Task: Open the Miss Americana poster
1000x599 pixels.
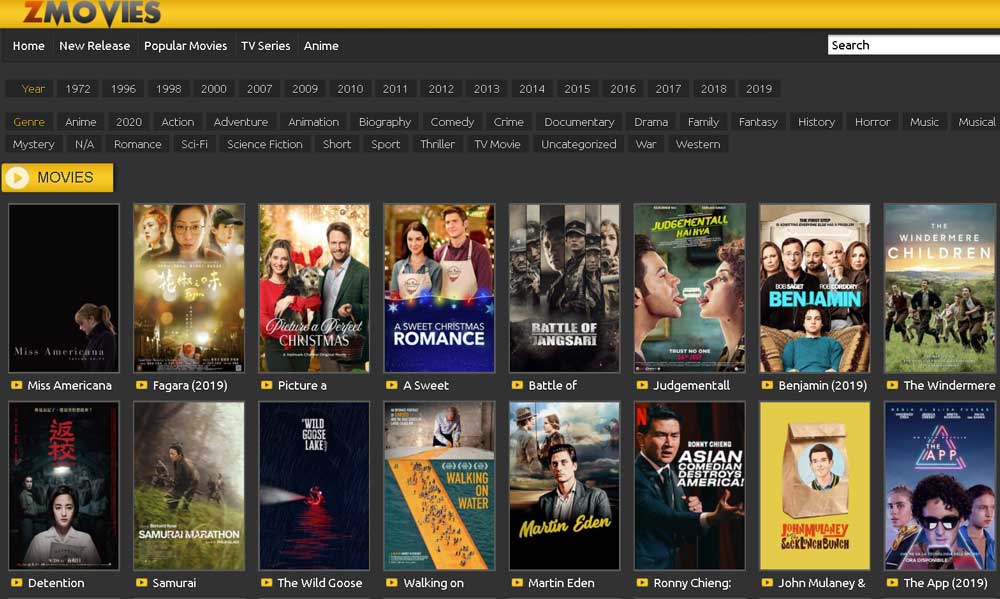Action: [64, 288]
